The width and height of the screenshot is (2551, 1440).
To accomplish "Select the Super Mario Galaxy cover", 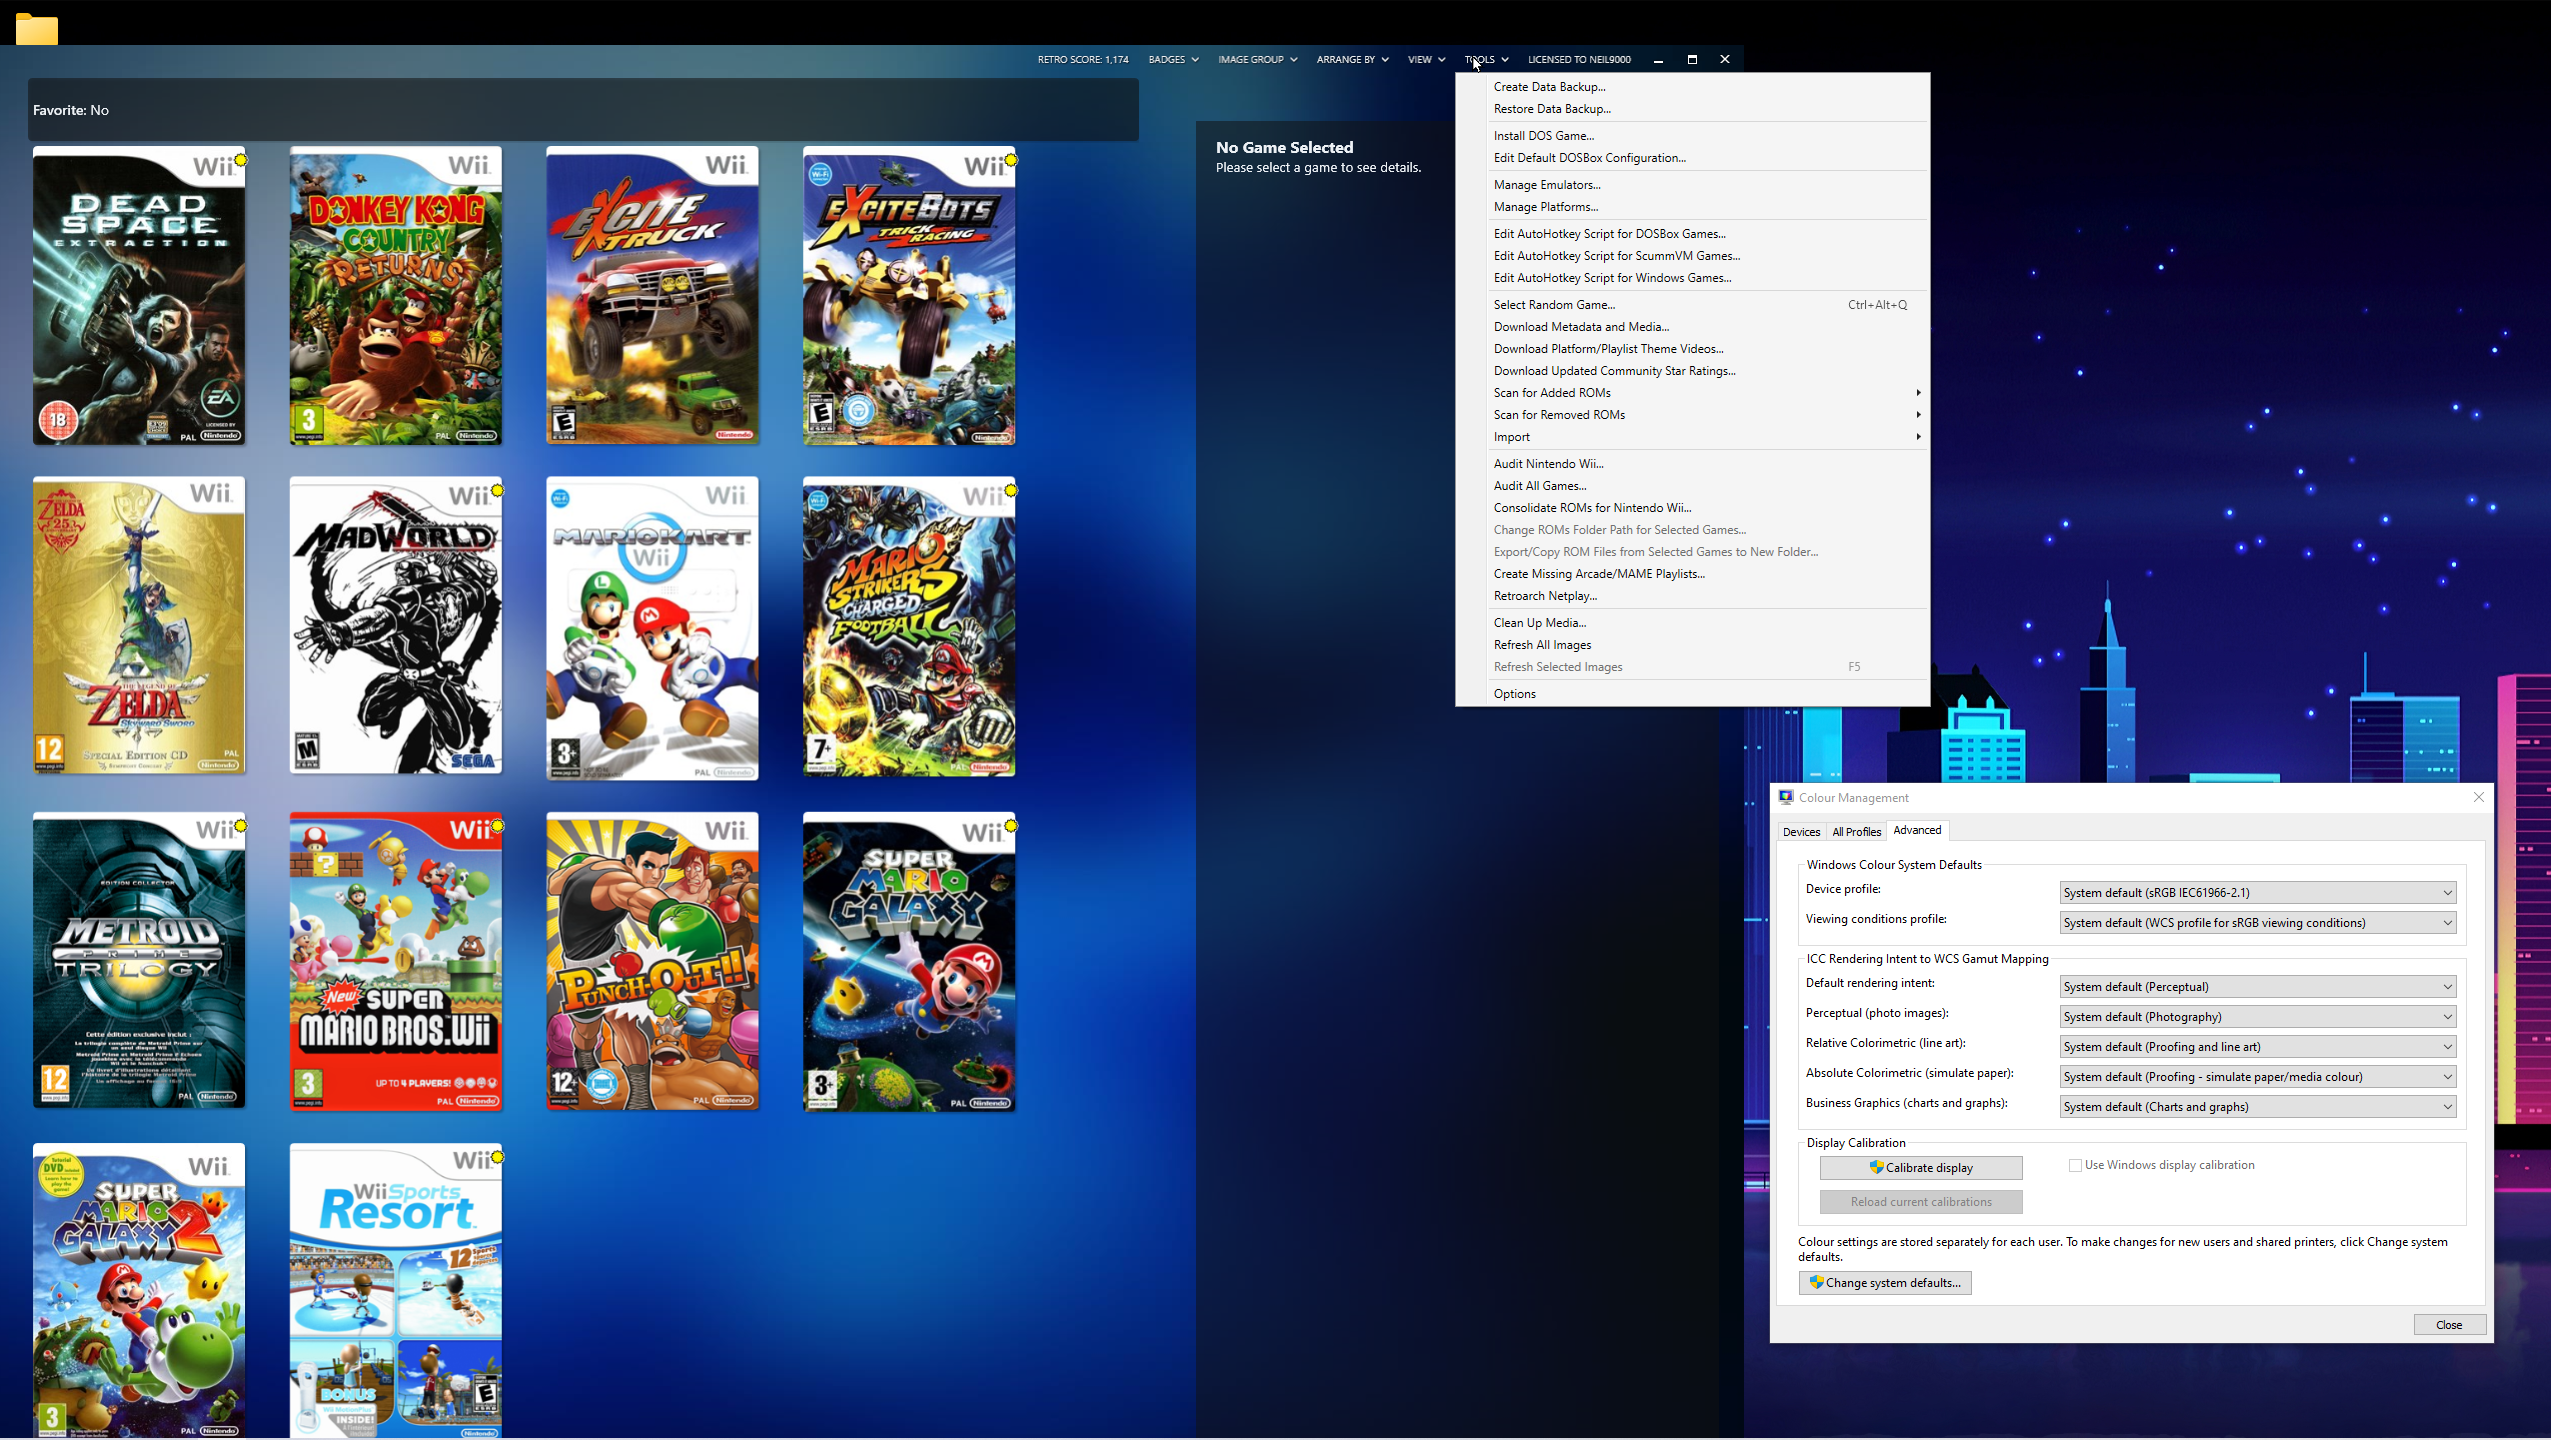I will (x=909, y=962).
